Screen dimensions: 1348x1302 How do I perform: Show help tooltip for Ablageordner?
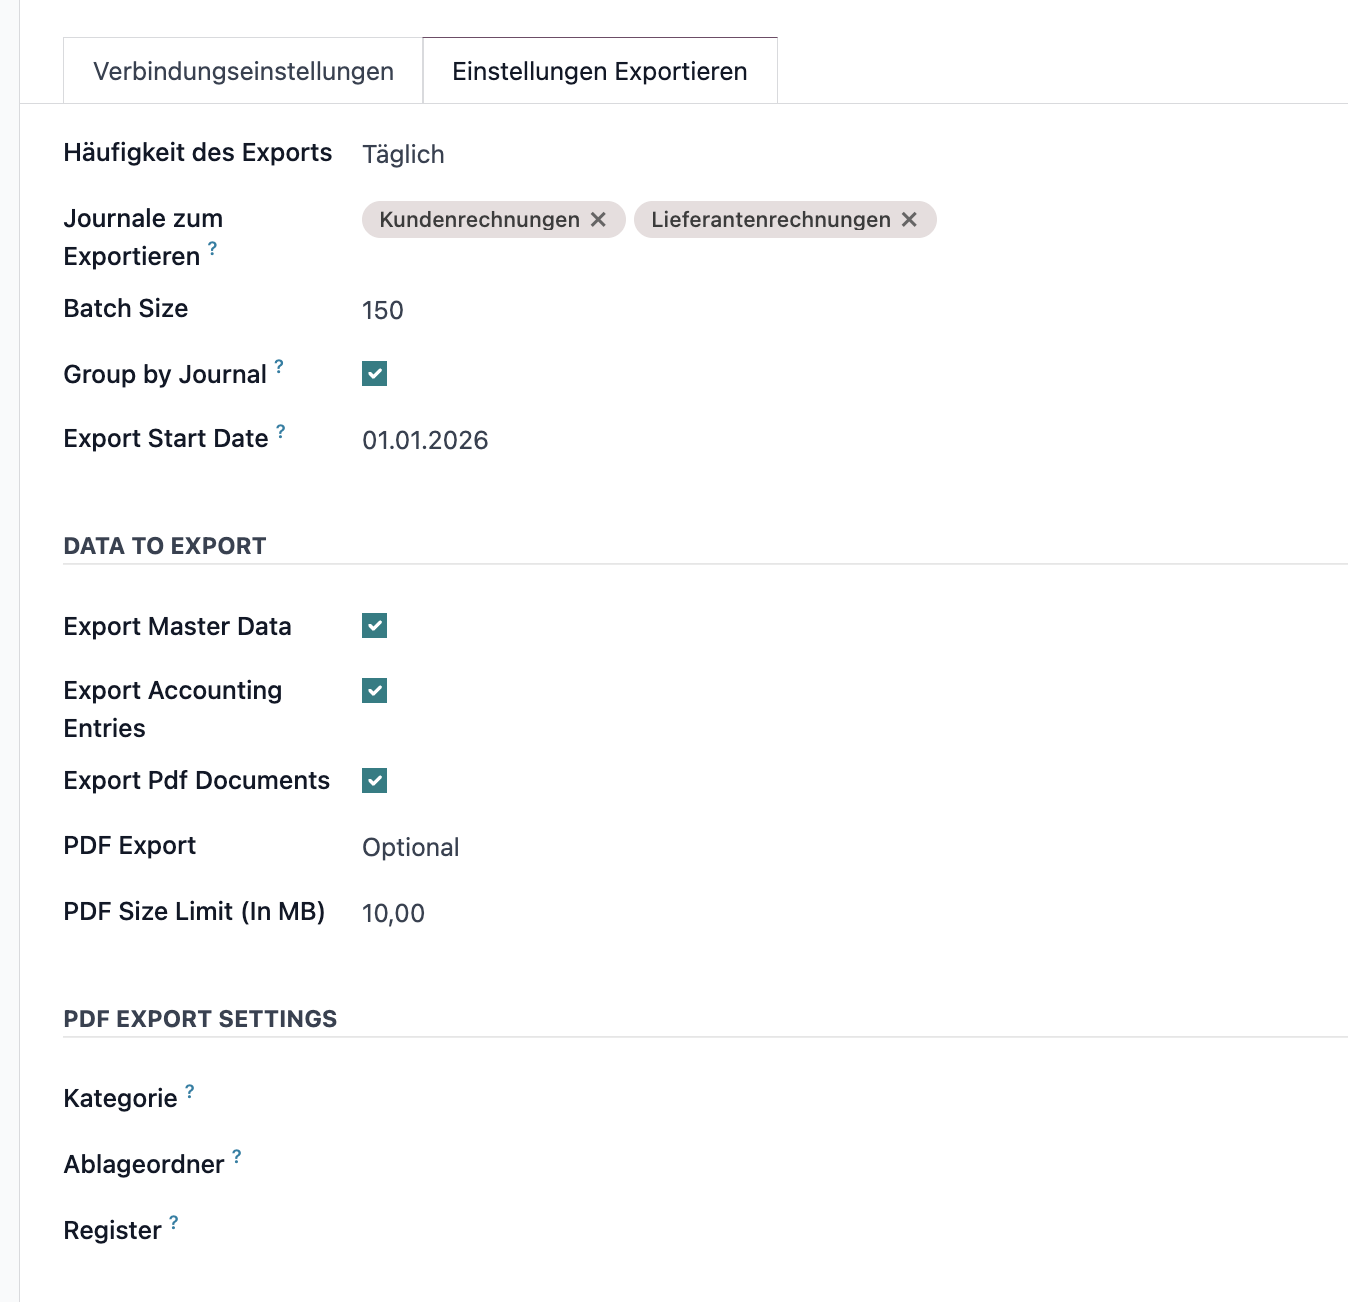[x=237, y=1156]
